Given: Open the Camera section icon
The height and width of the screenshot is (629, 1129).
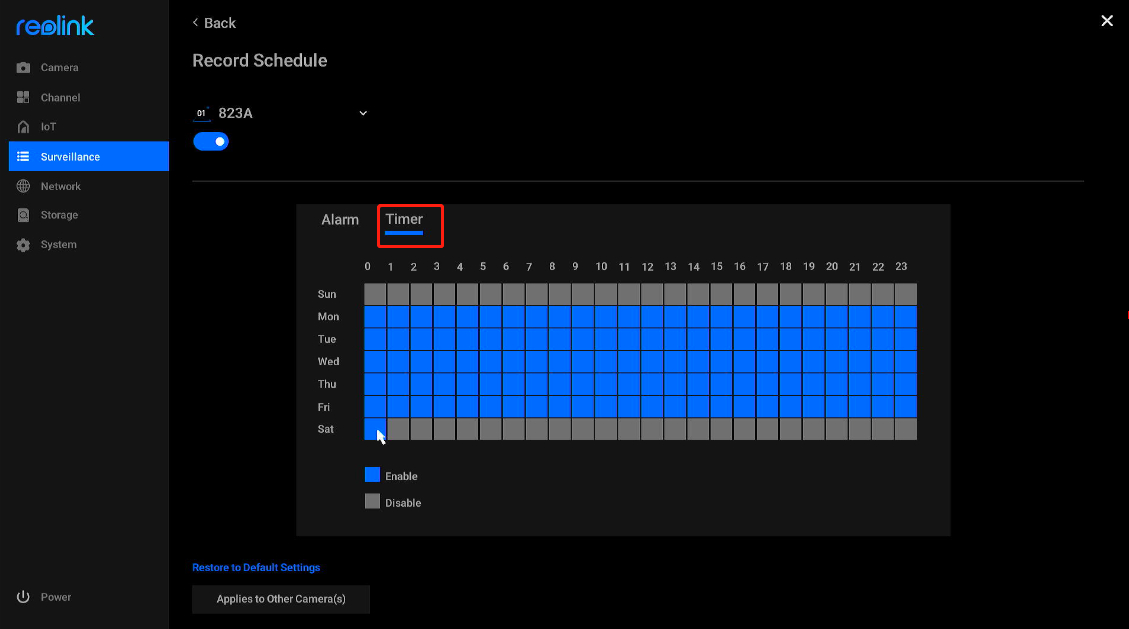Looking at the screenshot, I should click(23, 68).
